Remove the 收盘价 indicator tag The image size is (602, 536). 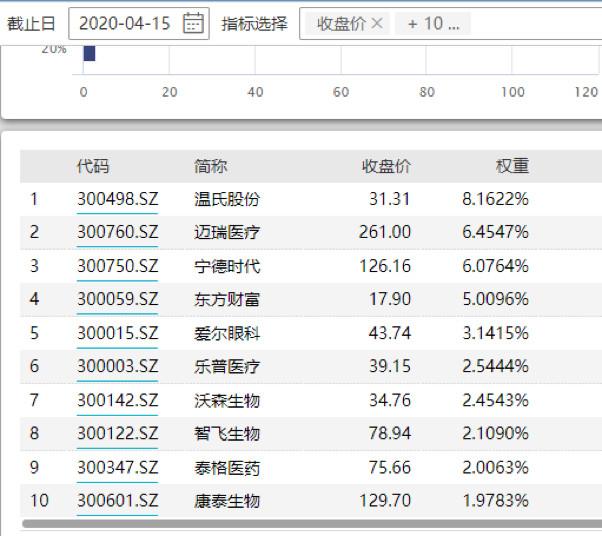click(377, 24)
